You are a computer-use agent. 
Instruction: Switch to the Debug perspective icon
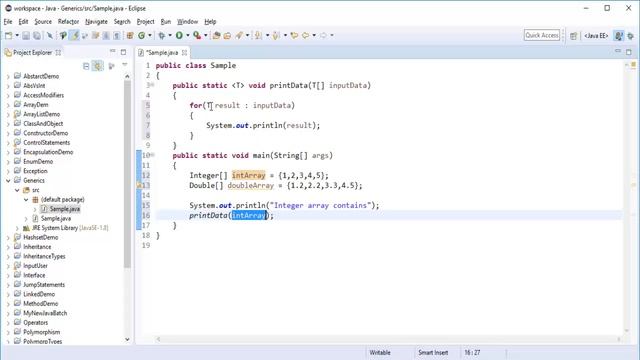631,36
